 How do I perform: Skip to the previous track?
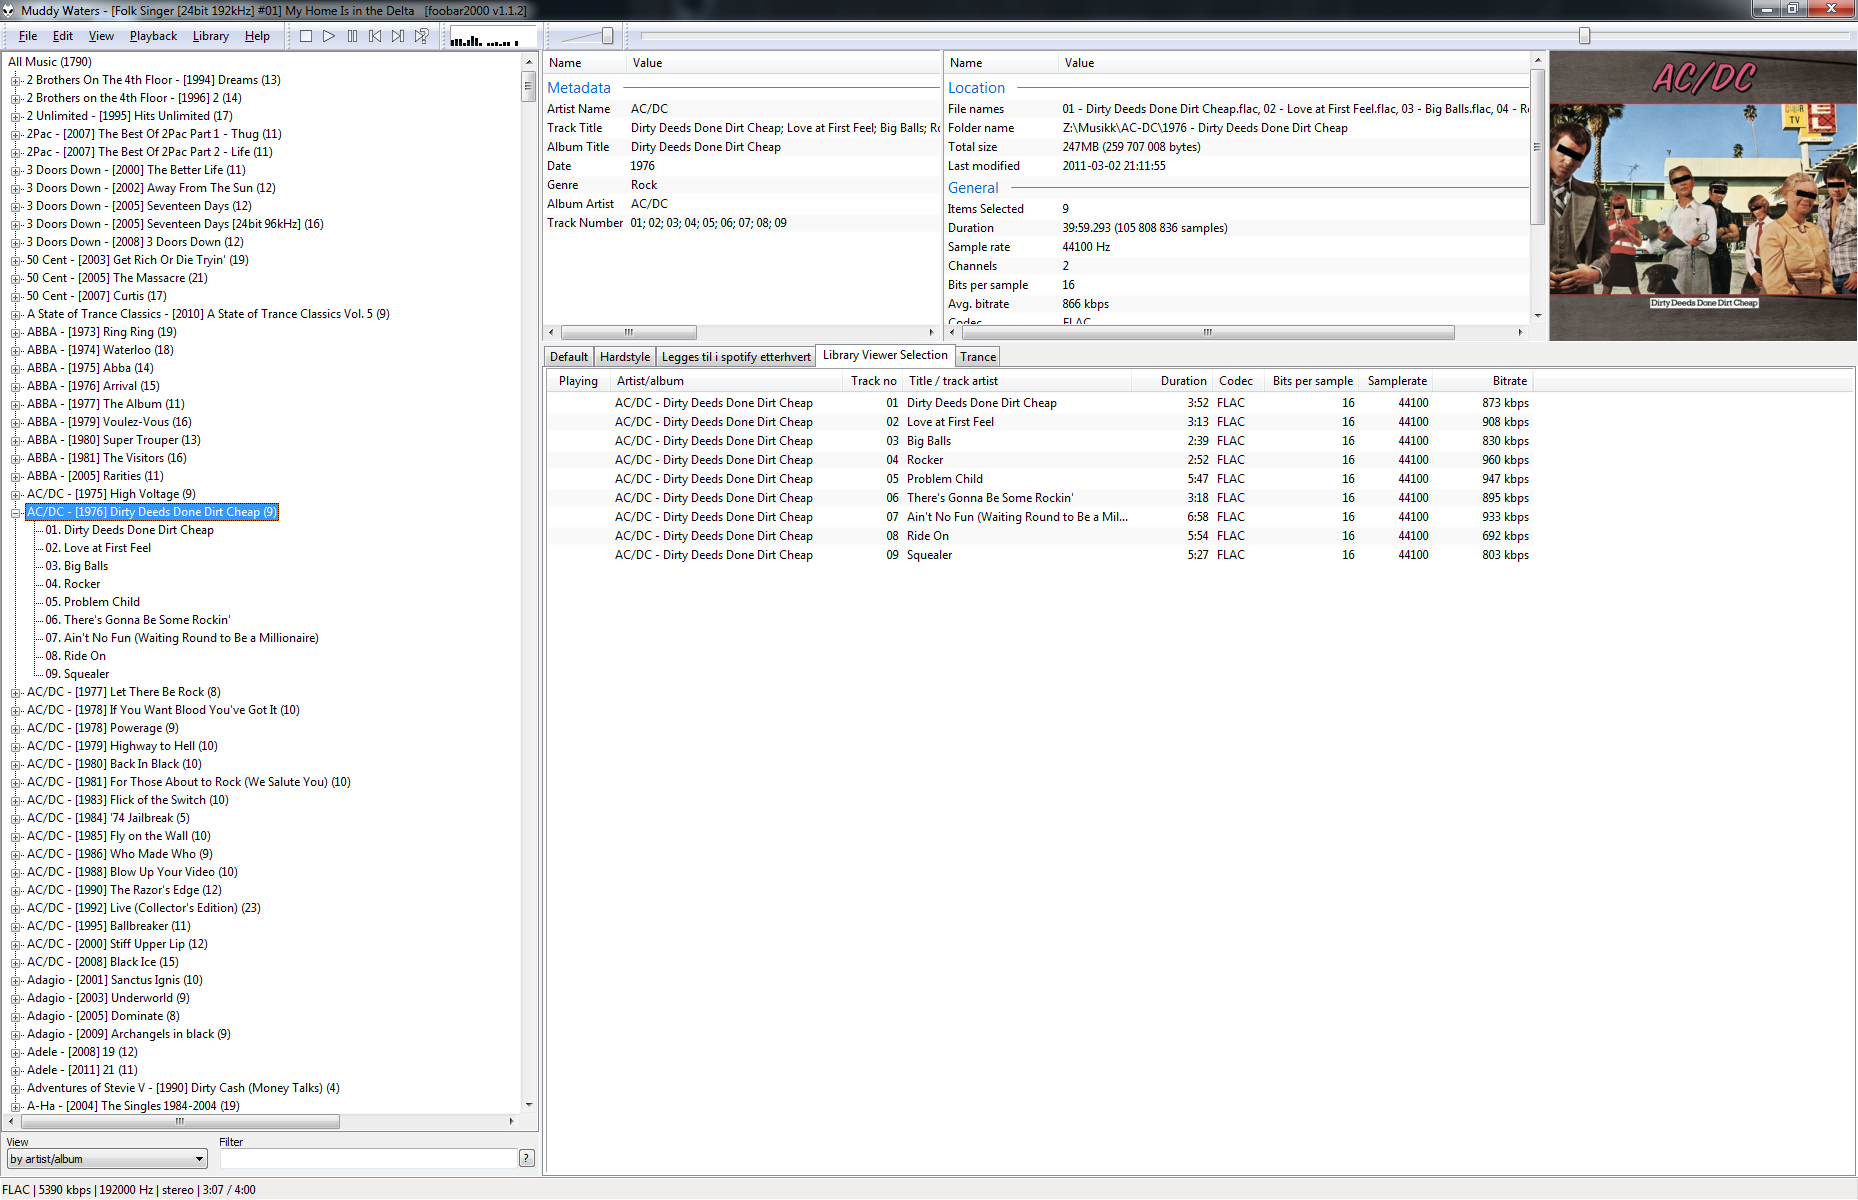(375, 36)
